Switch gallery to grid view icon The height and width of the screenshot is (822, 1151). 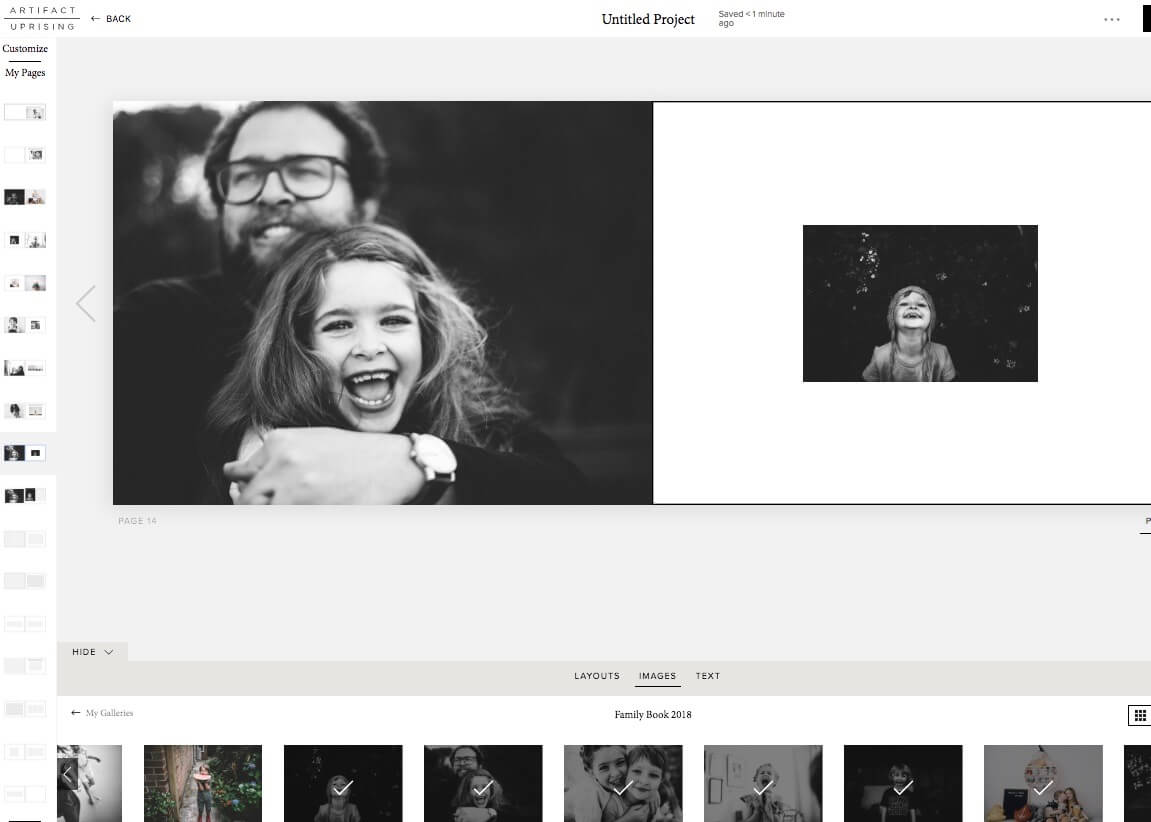[1139, 715]
